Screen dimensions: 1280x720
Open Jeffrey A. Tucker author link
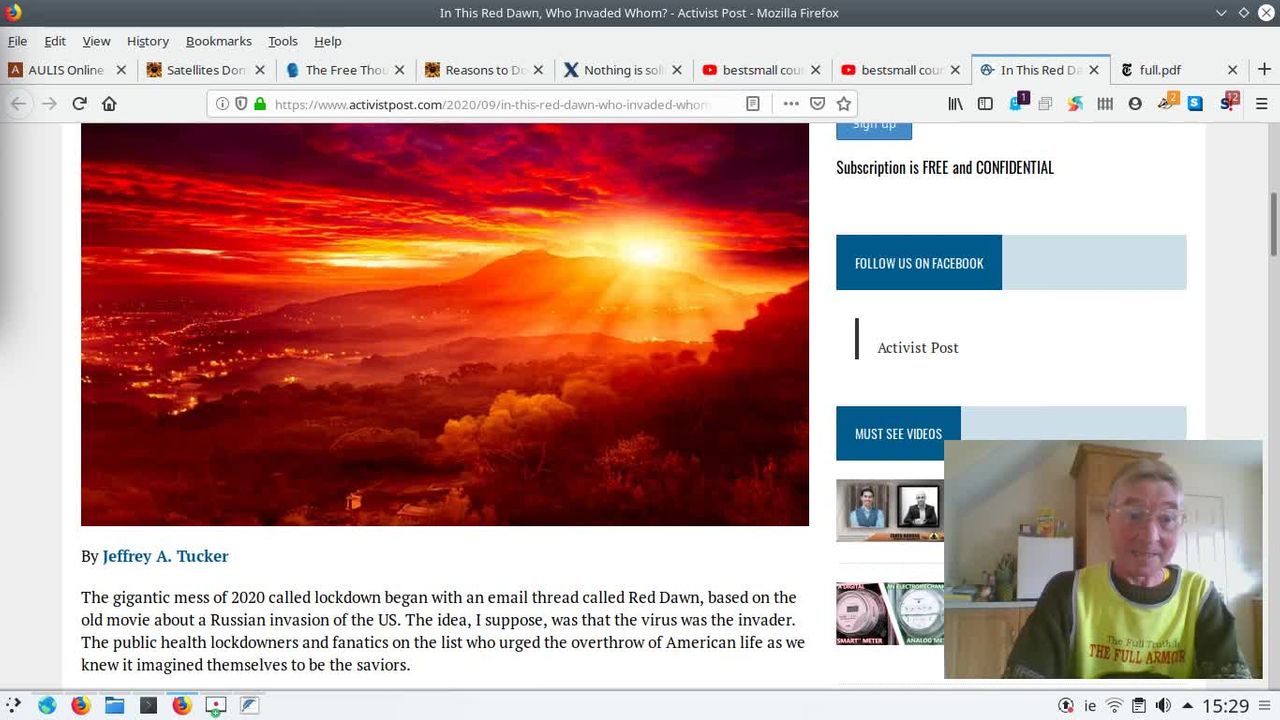tap(165, 556)
